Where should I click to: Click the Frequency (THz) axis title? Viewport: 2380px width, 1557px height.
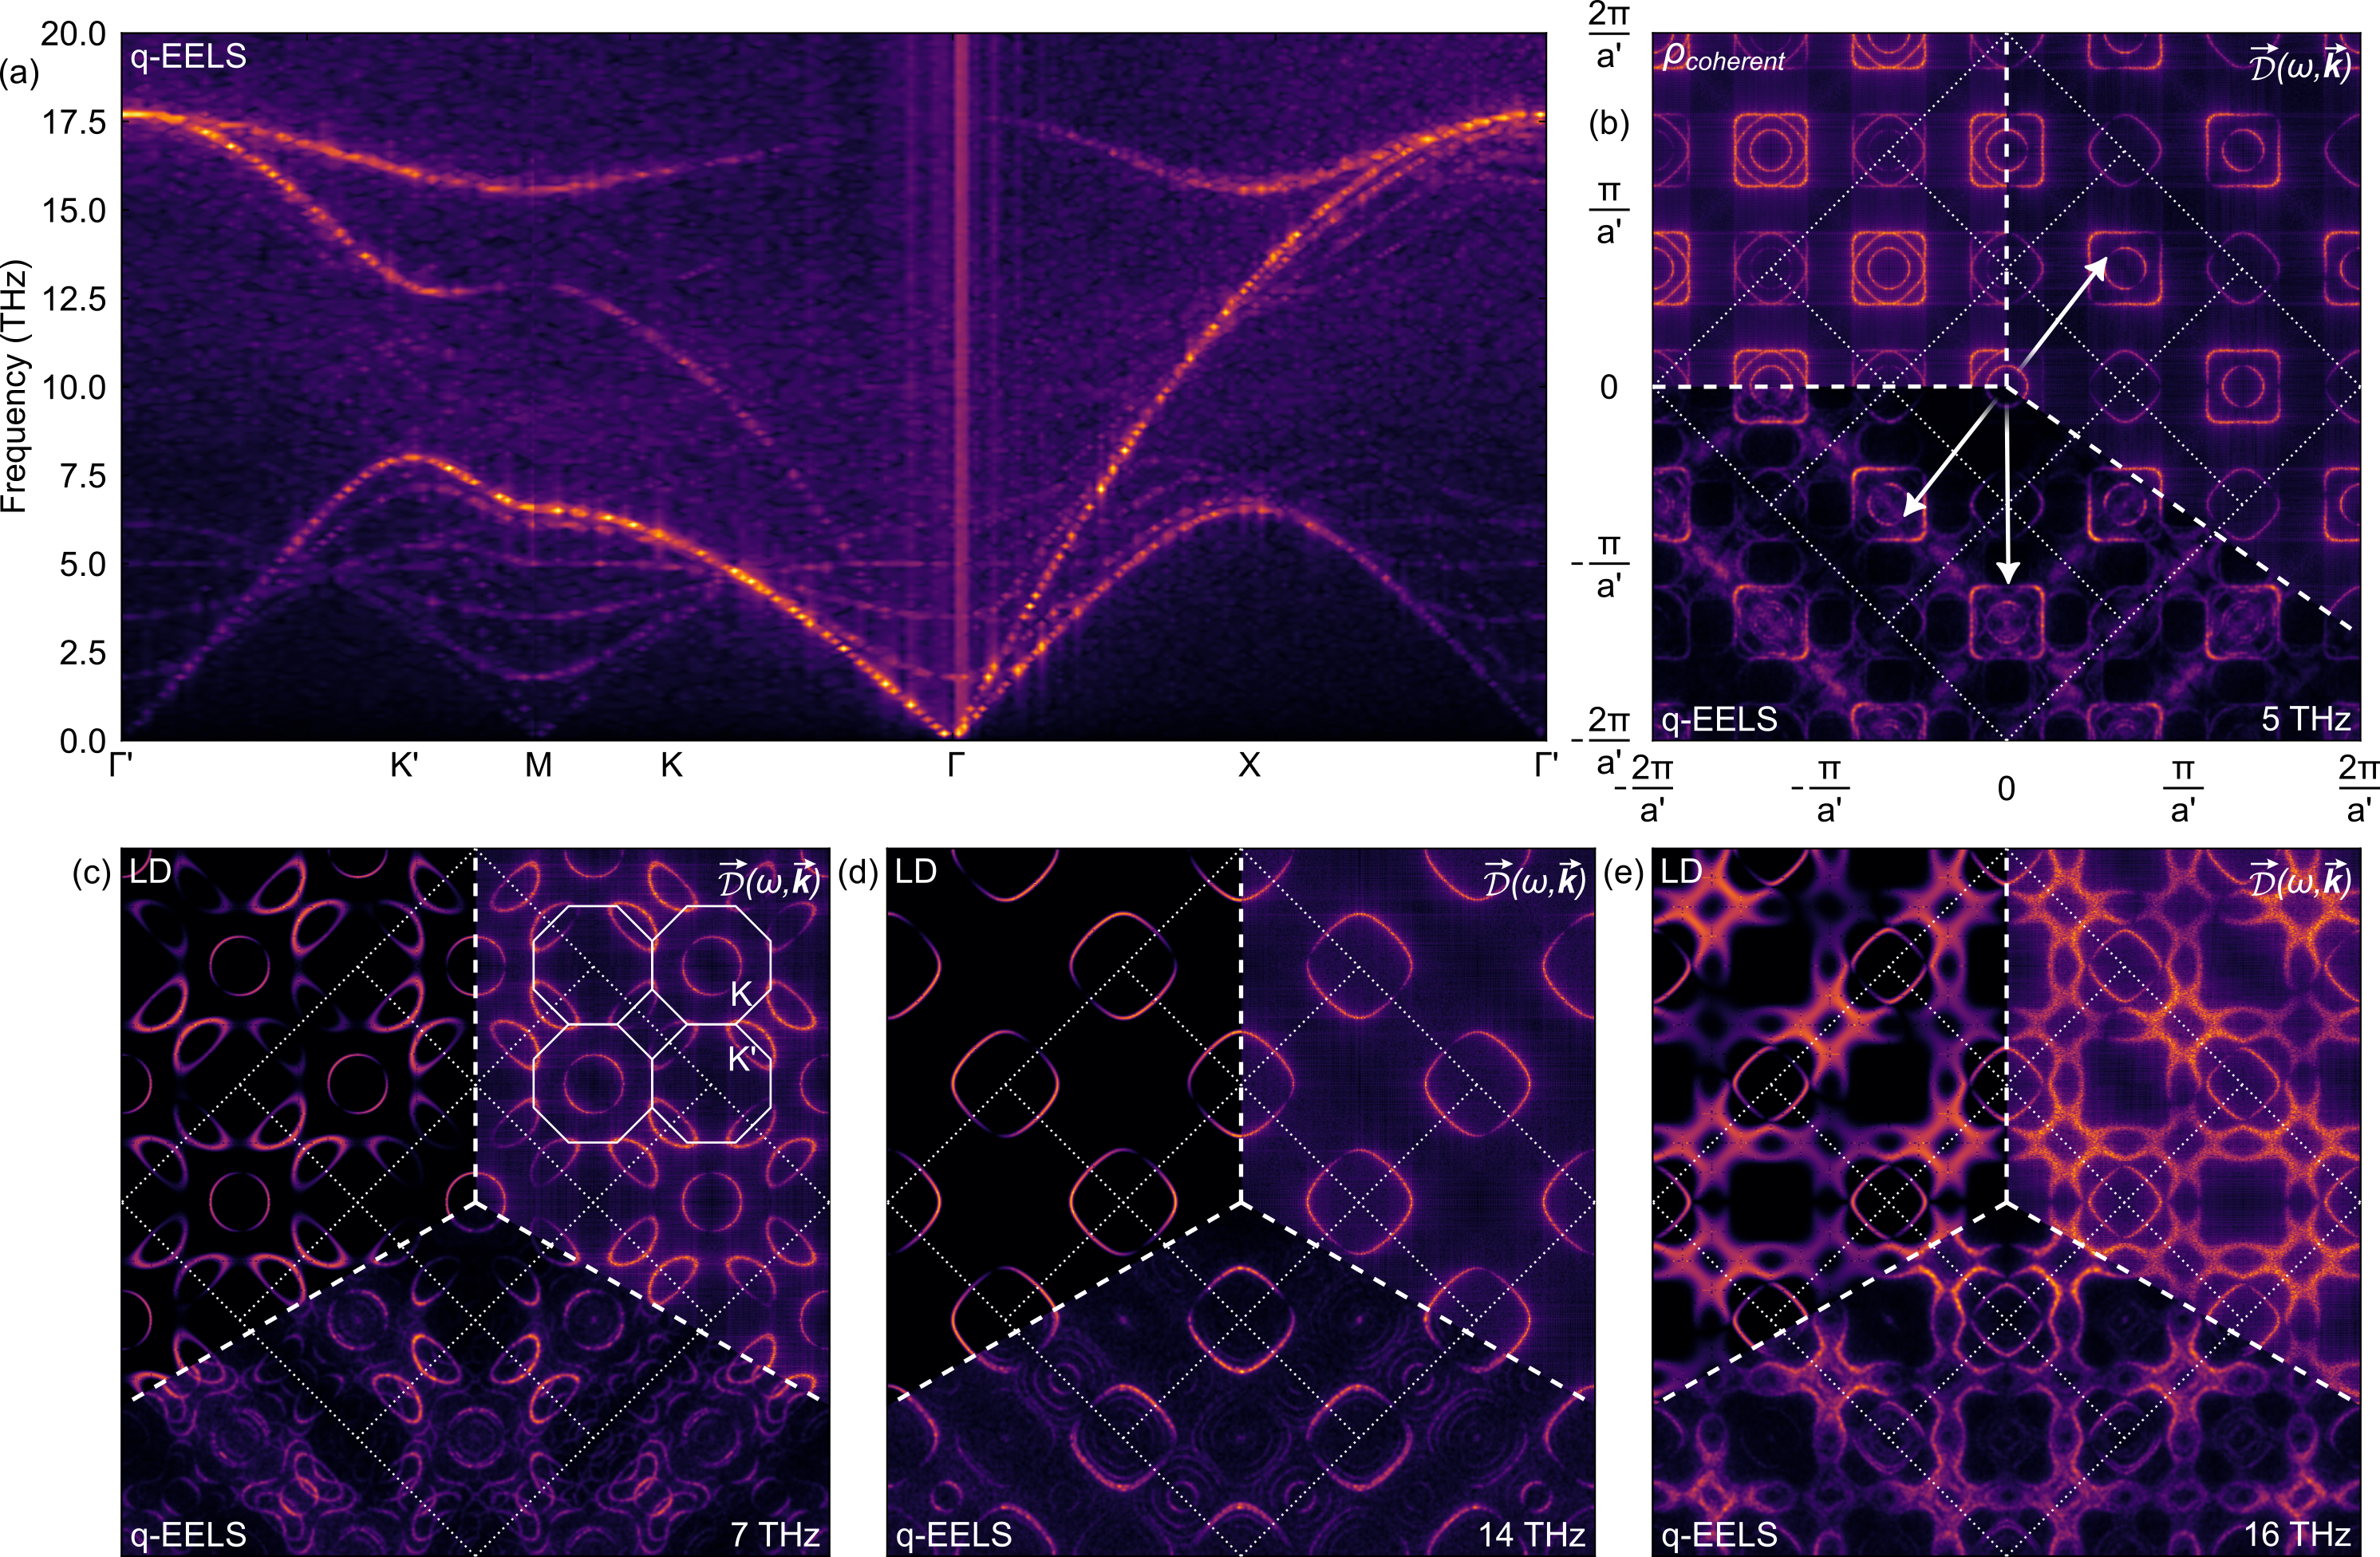[16, 386]
